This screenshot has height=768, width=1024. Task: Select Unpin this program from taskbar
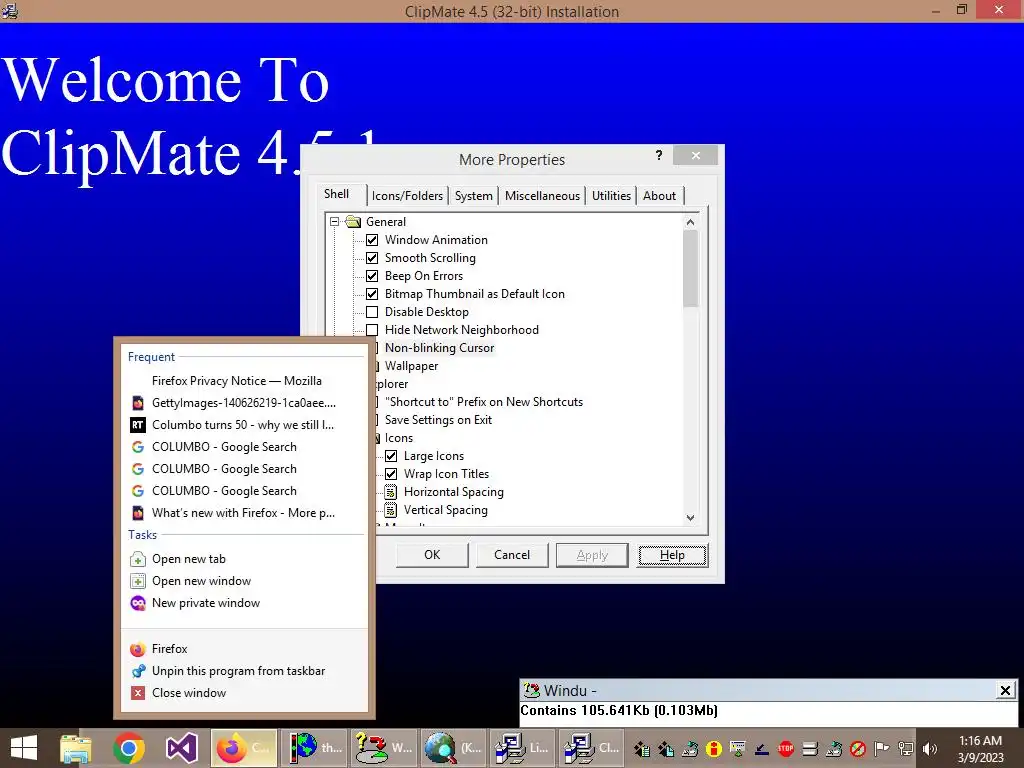click(245, 671)
